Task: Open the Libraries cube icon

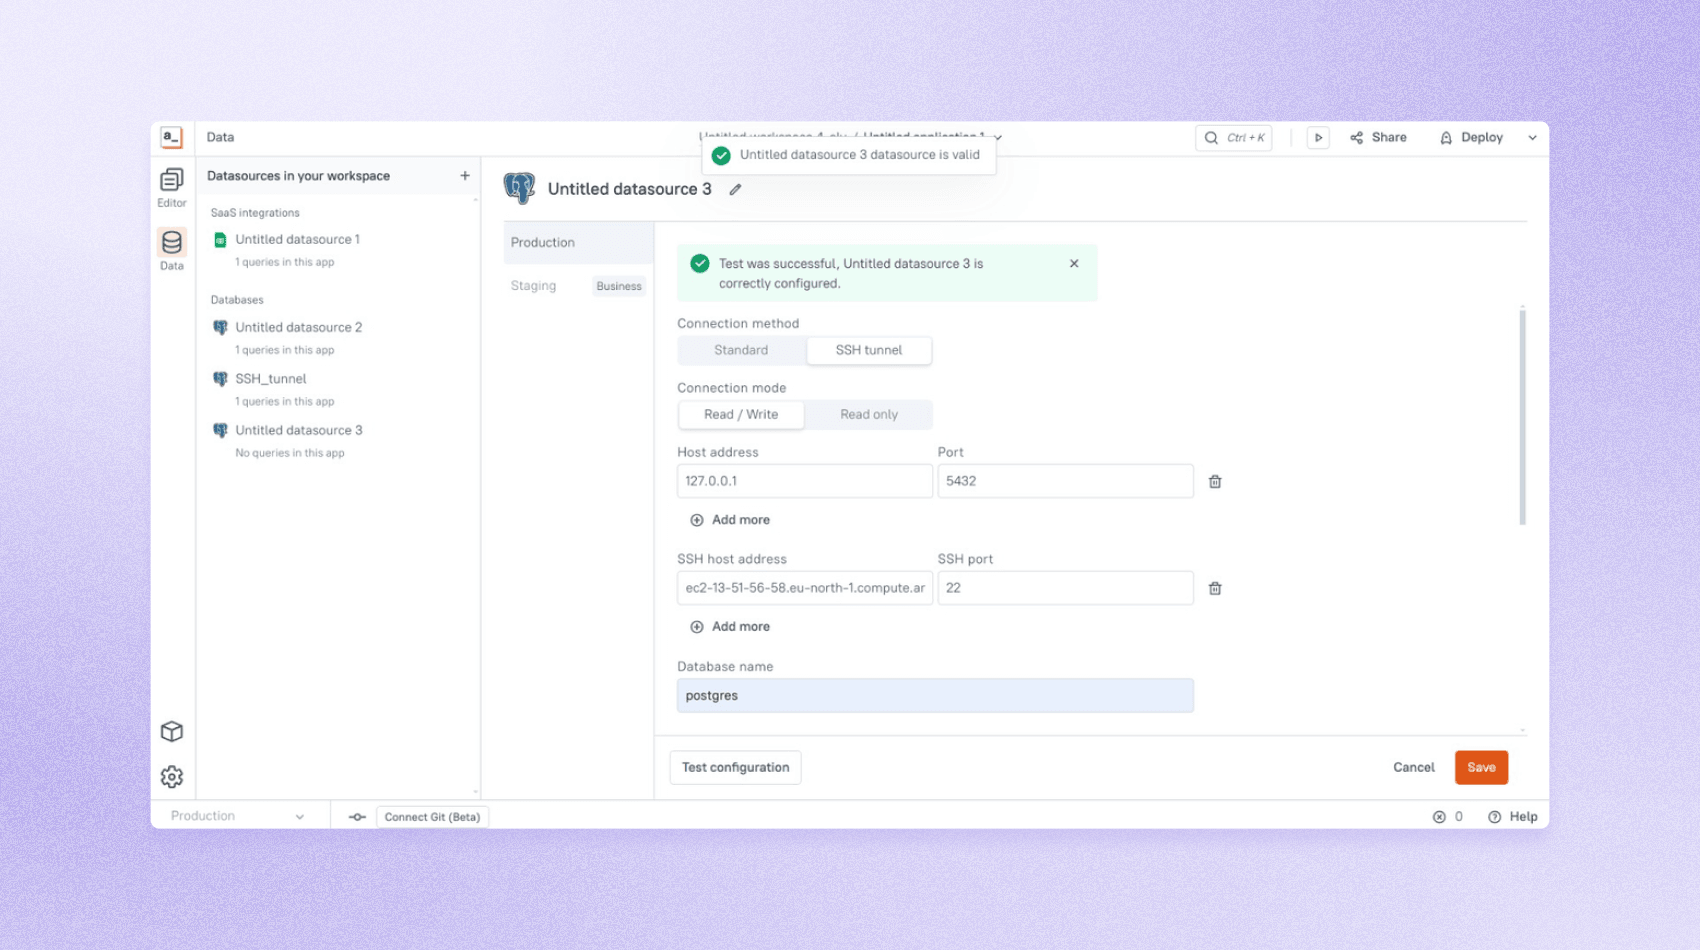Action: click(x=171, y=731)
